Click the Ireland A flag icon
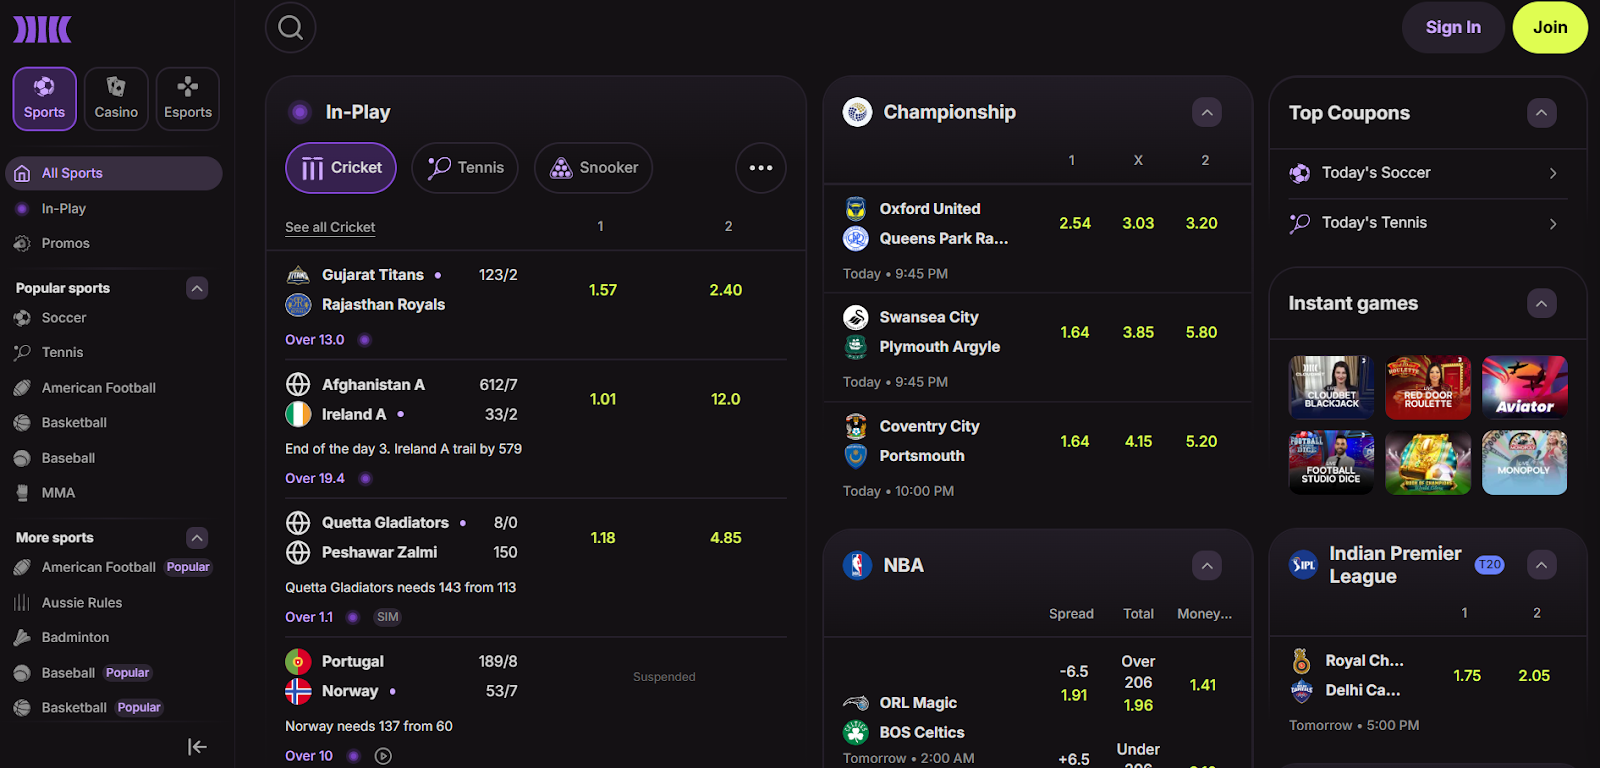Image resolution: width=1600 pixels, height=768 pixels. coord(298,414)
